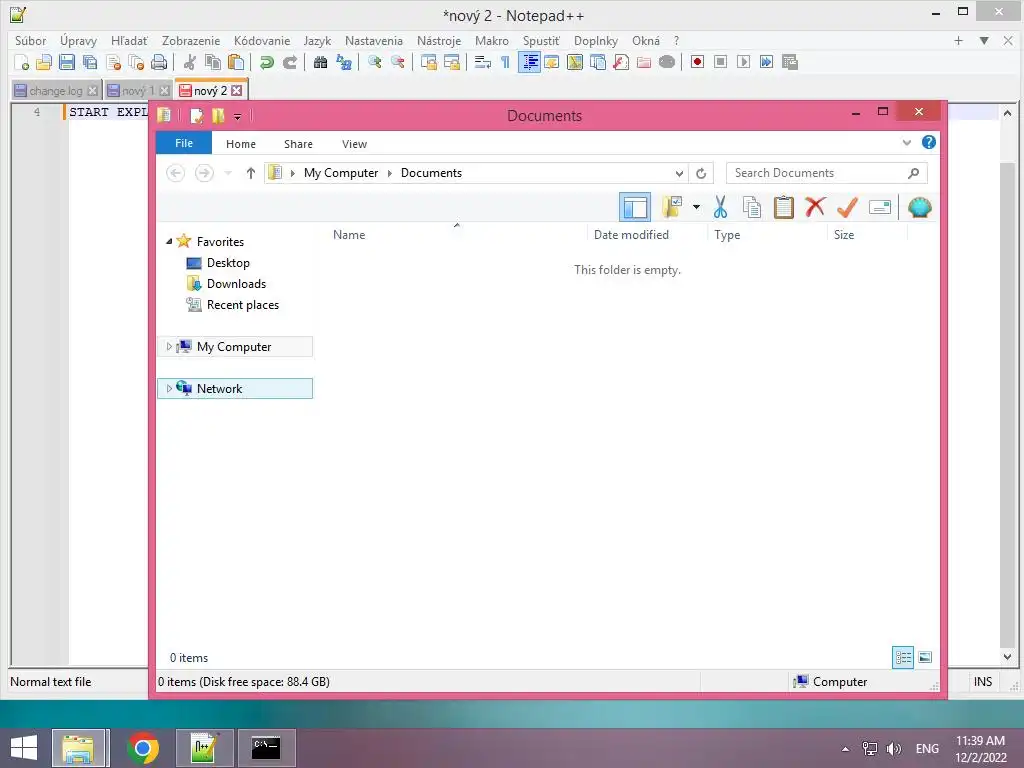Screen dimensions: 1024x768
Task: Click the Copy pages icon in Explorer toolbar
Action: (x=752, y=207)
